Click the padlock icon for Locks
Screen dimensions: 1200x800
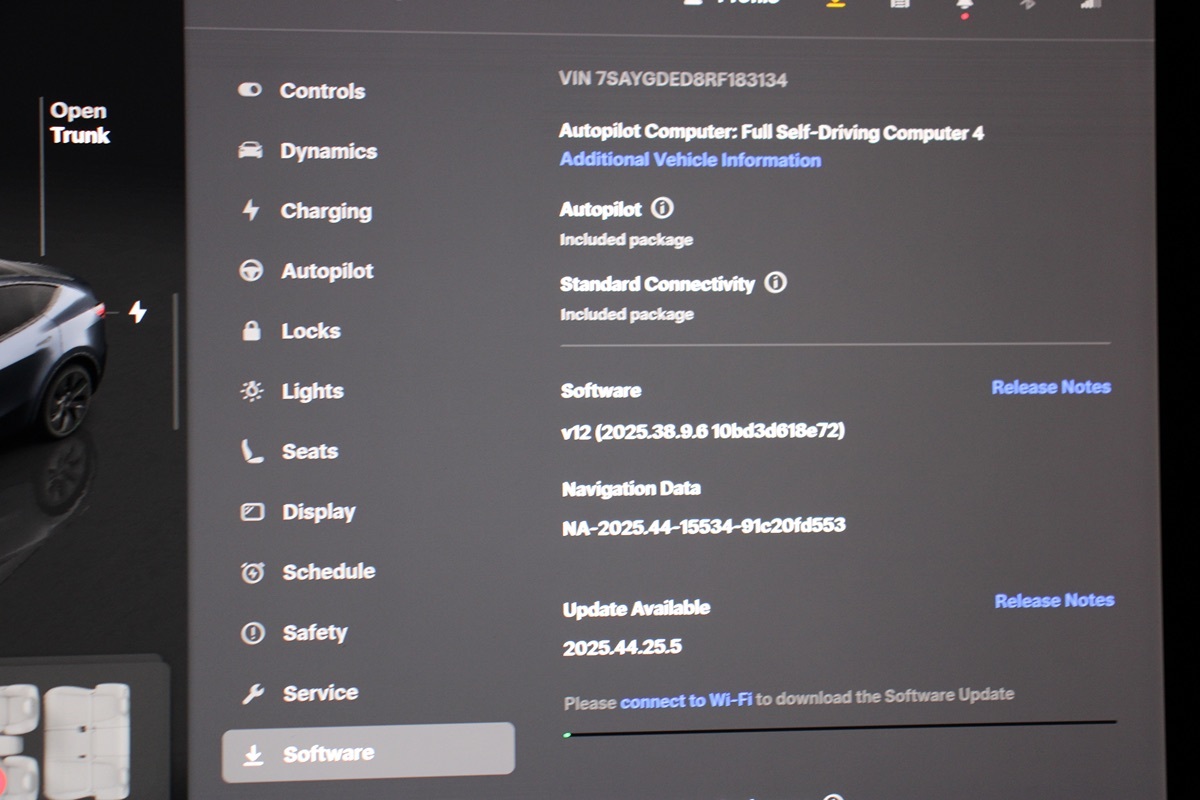coord(252,331)
